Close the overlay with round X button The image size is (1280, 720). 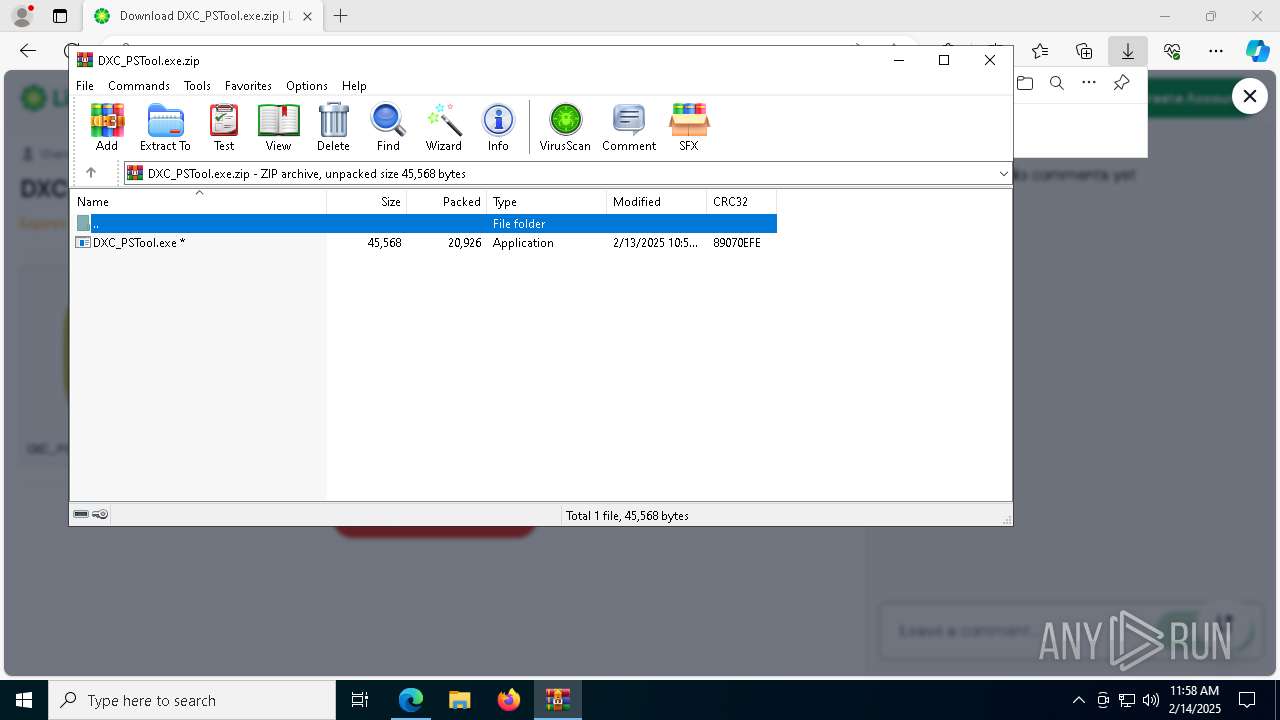1250,96
